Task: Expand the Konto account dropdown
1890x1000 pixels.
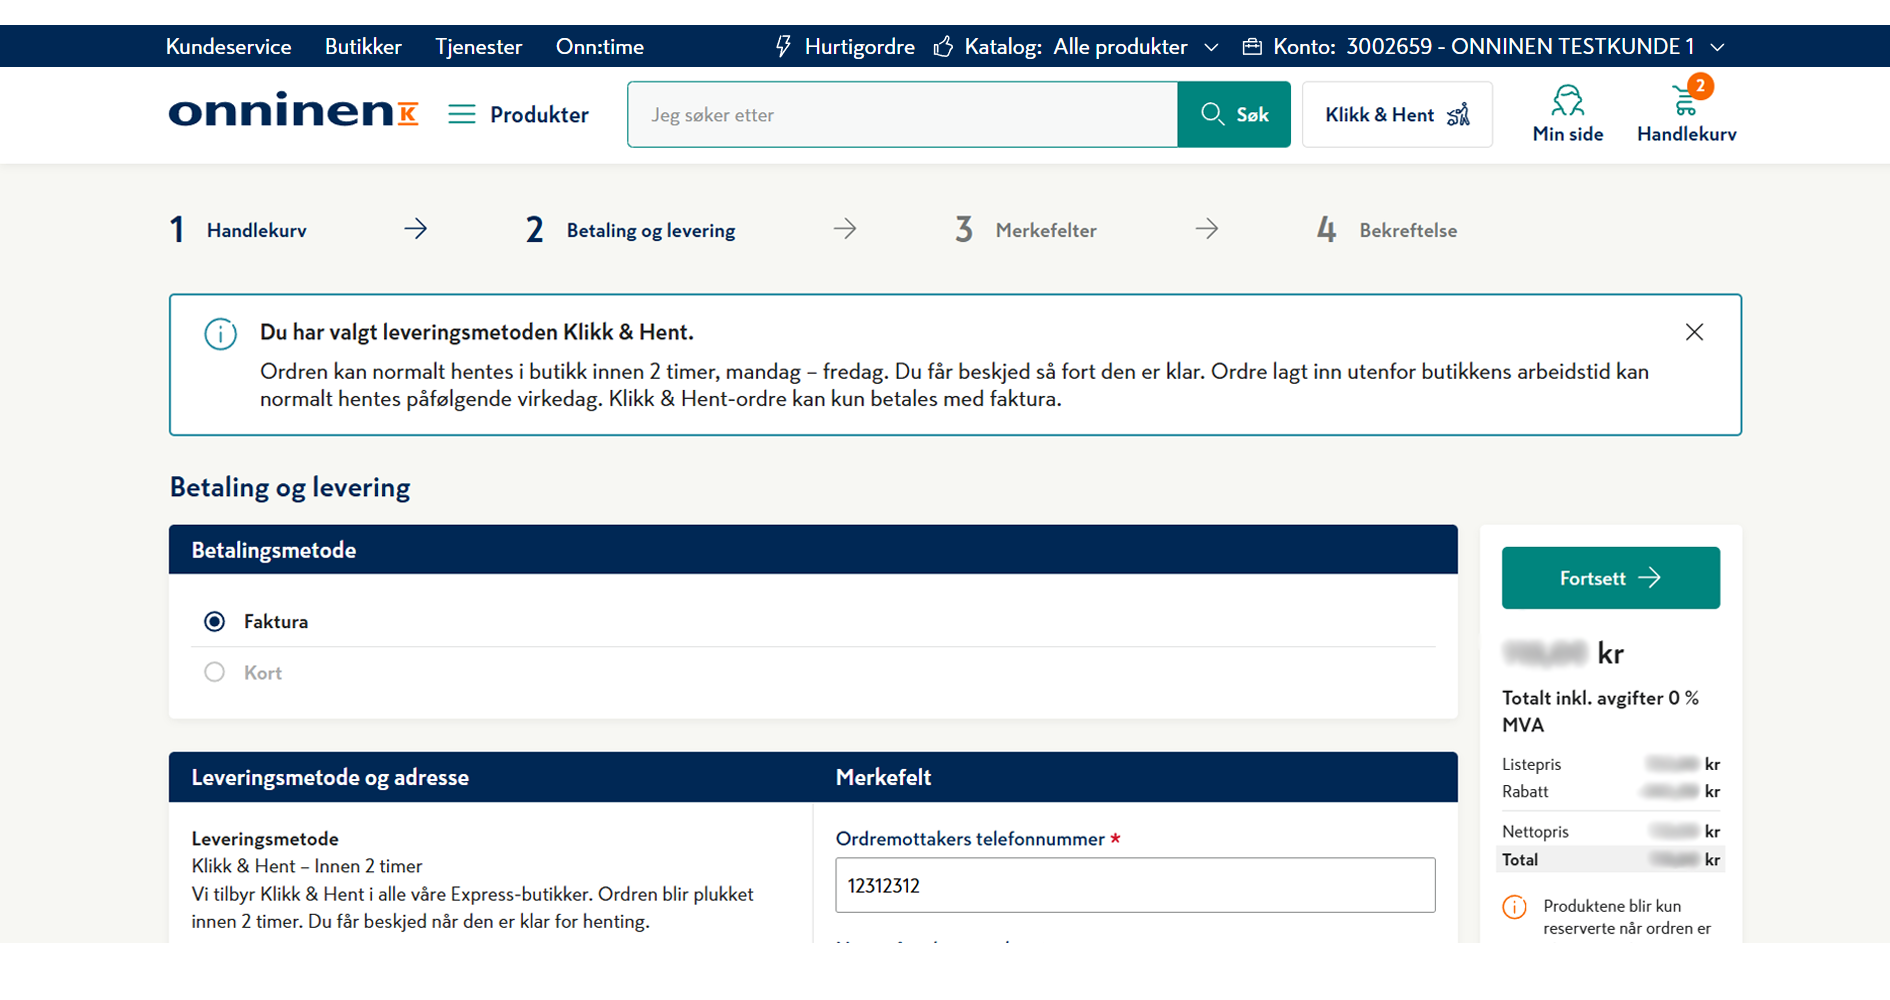Action: (x=1717, y=47)
